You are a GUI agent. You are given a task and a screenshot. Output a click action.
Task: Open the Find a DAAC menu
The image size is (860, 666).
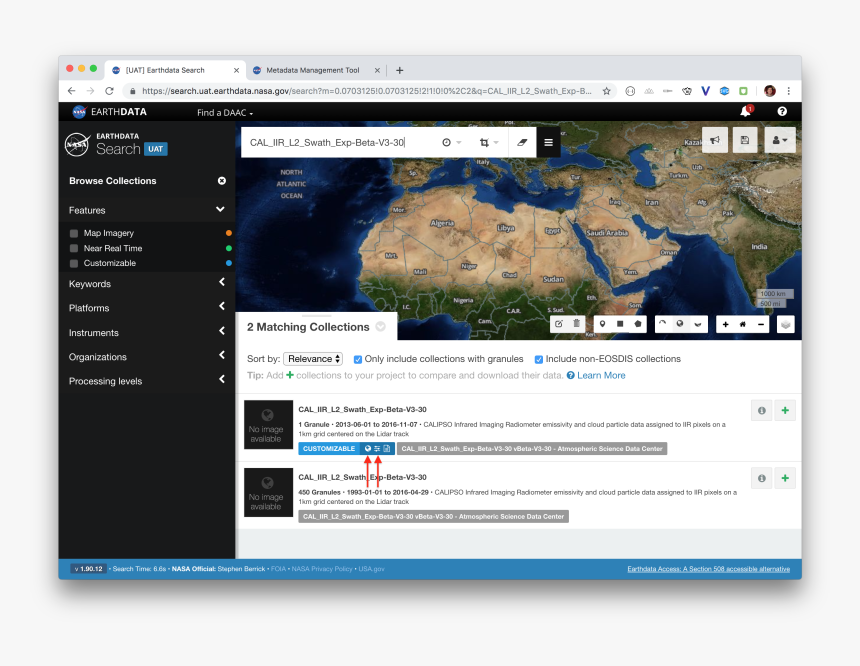tap(225, 113)
